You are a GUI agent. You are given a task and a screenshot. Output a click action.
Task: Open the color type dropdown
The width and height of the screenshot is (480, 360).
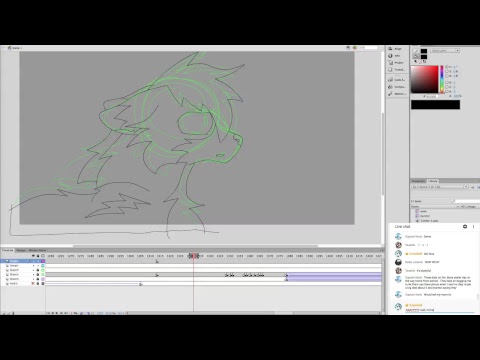[445, 51]
